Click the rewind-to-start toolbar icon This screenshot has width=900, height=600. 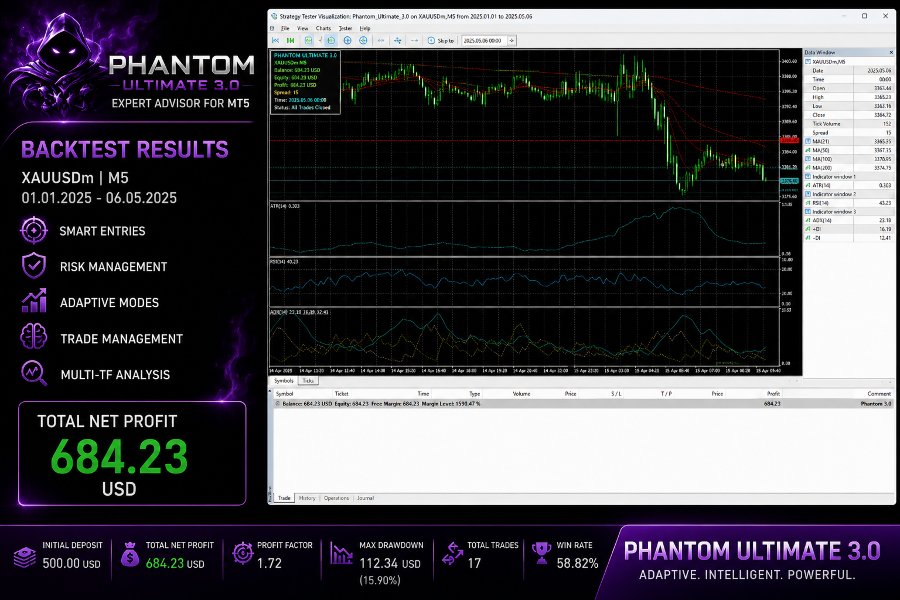276,40
